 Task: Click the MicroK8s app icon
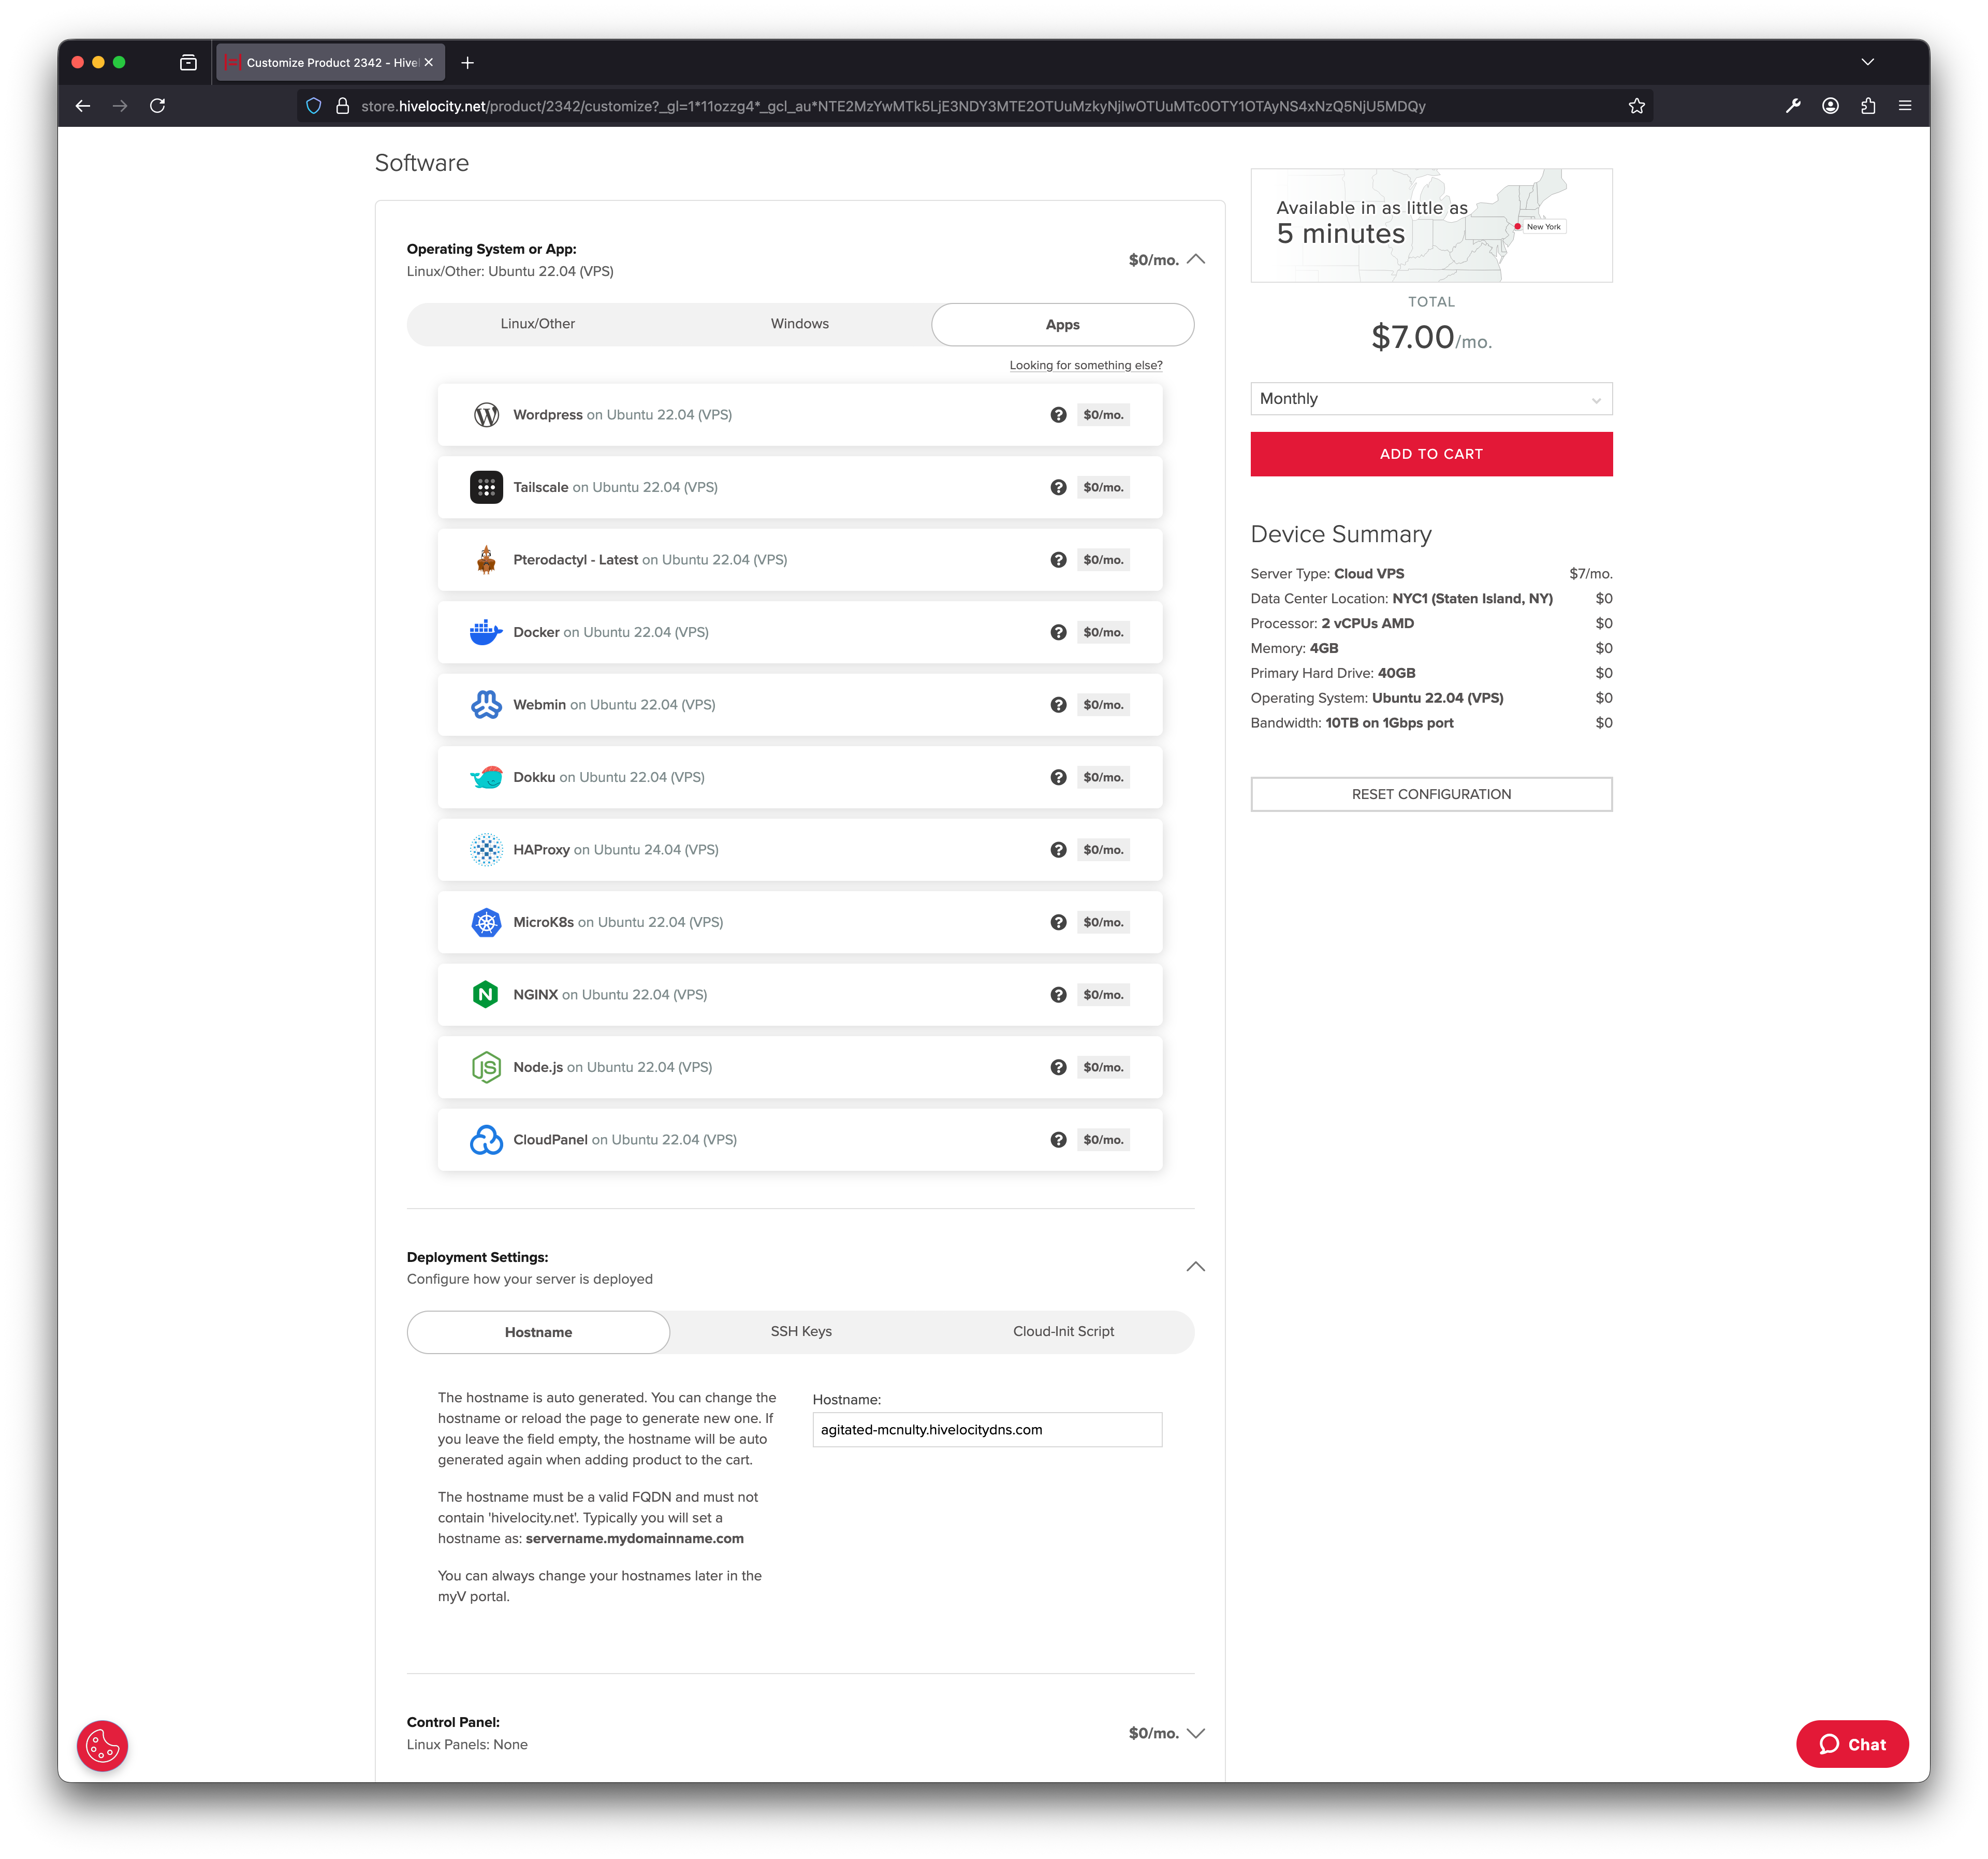tap(486, 922)
